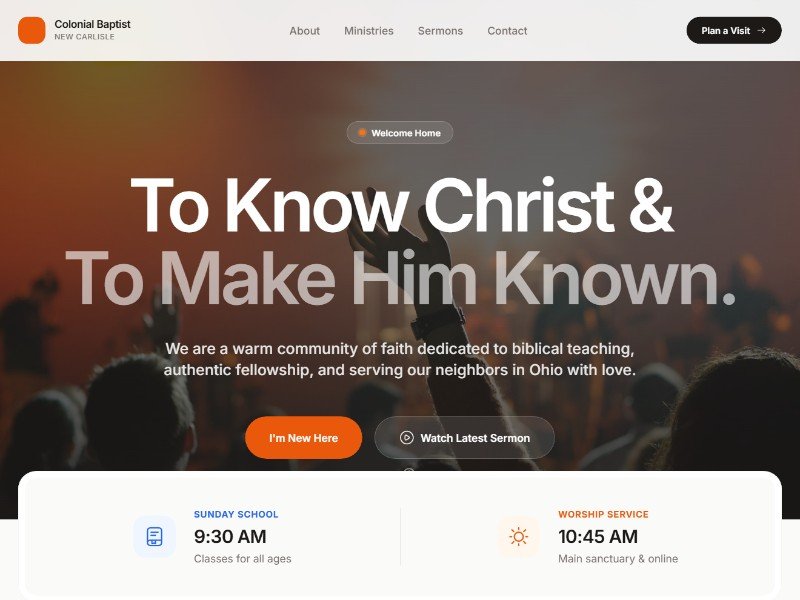This screenshot has height=600, width=800.
Task: Click the Welcome Home pill badge
Action: (399, 133)
